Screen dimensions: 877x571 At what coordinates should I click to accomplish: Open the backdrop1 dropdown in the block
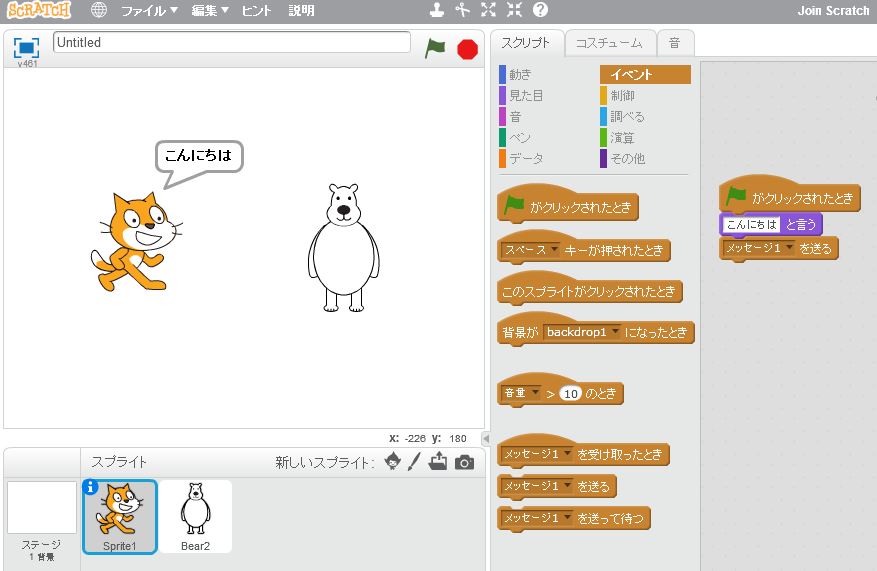point(614,332)
